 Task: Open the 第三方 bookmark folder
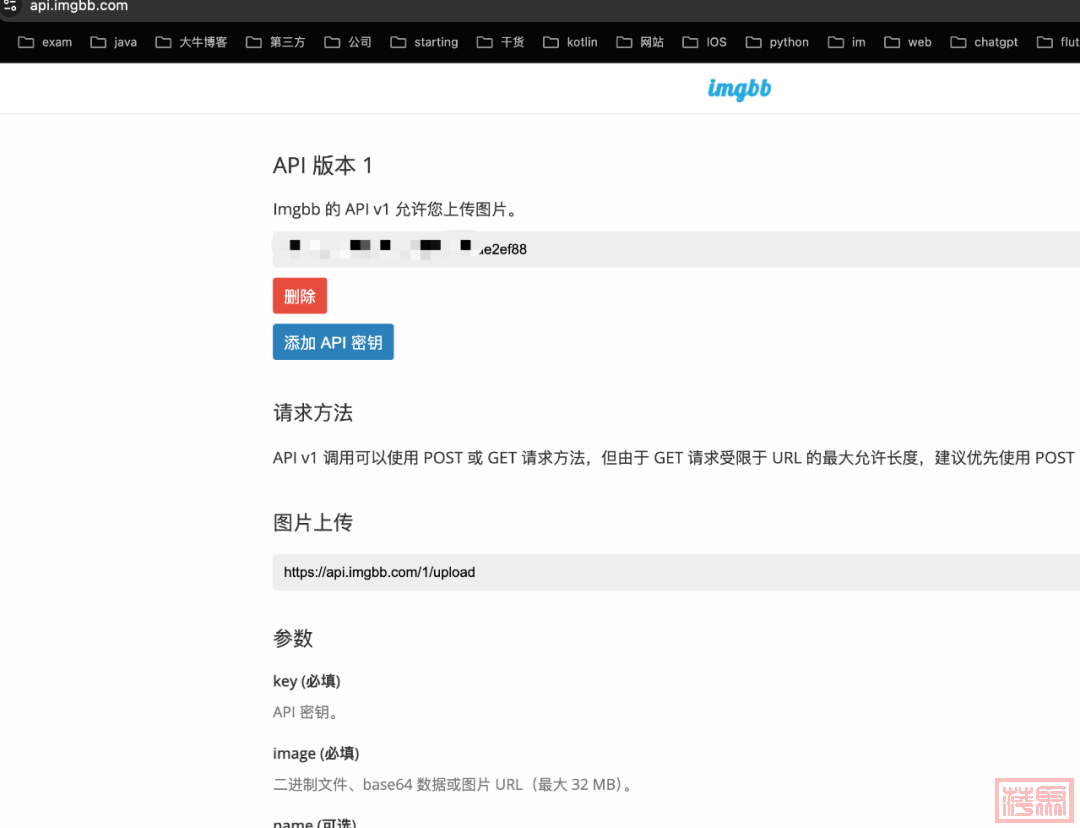tap(276, 42)
